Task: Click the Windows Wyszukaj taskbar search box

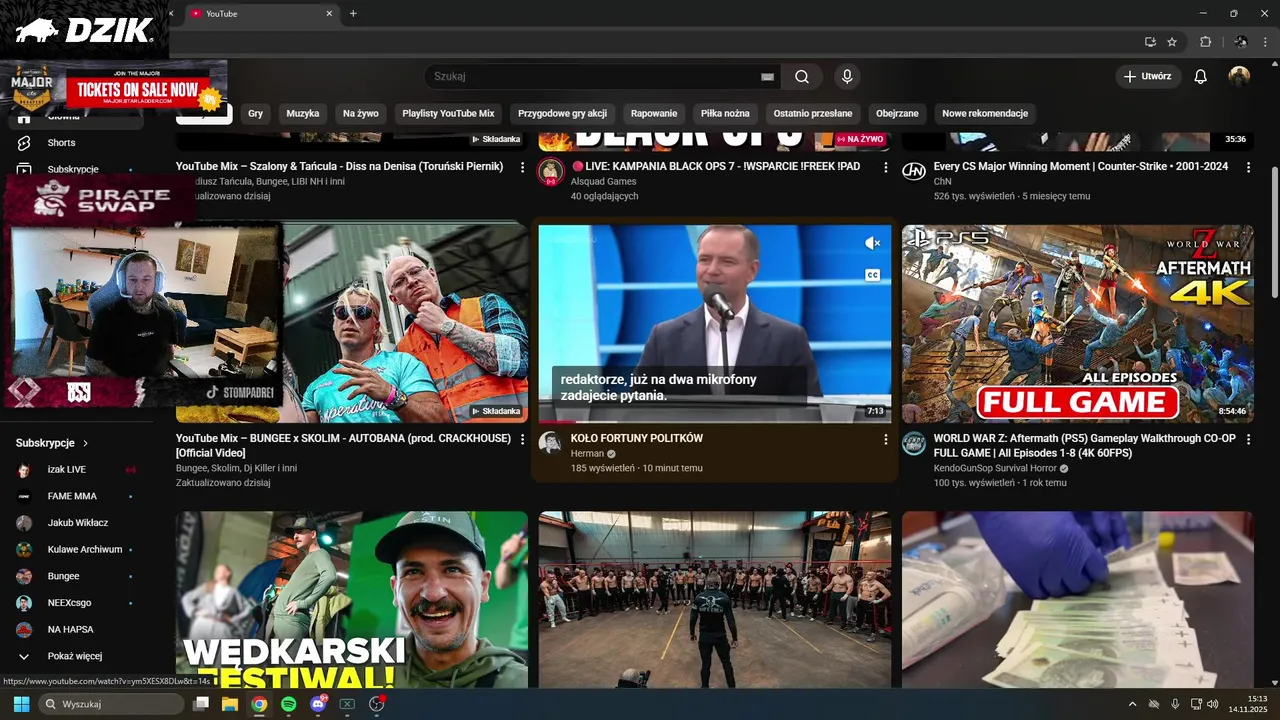Action: click(111, 704)
